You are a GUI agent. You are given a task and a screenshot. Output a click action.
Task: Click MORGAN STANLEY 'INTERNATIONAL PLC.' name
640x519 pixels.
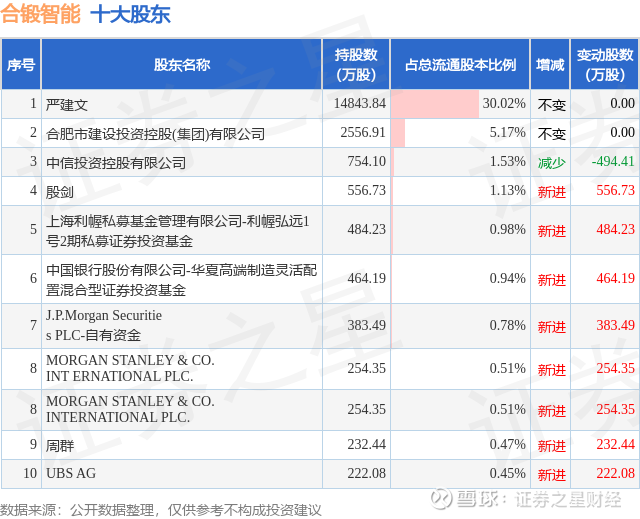[x=130, y=409]
